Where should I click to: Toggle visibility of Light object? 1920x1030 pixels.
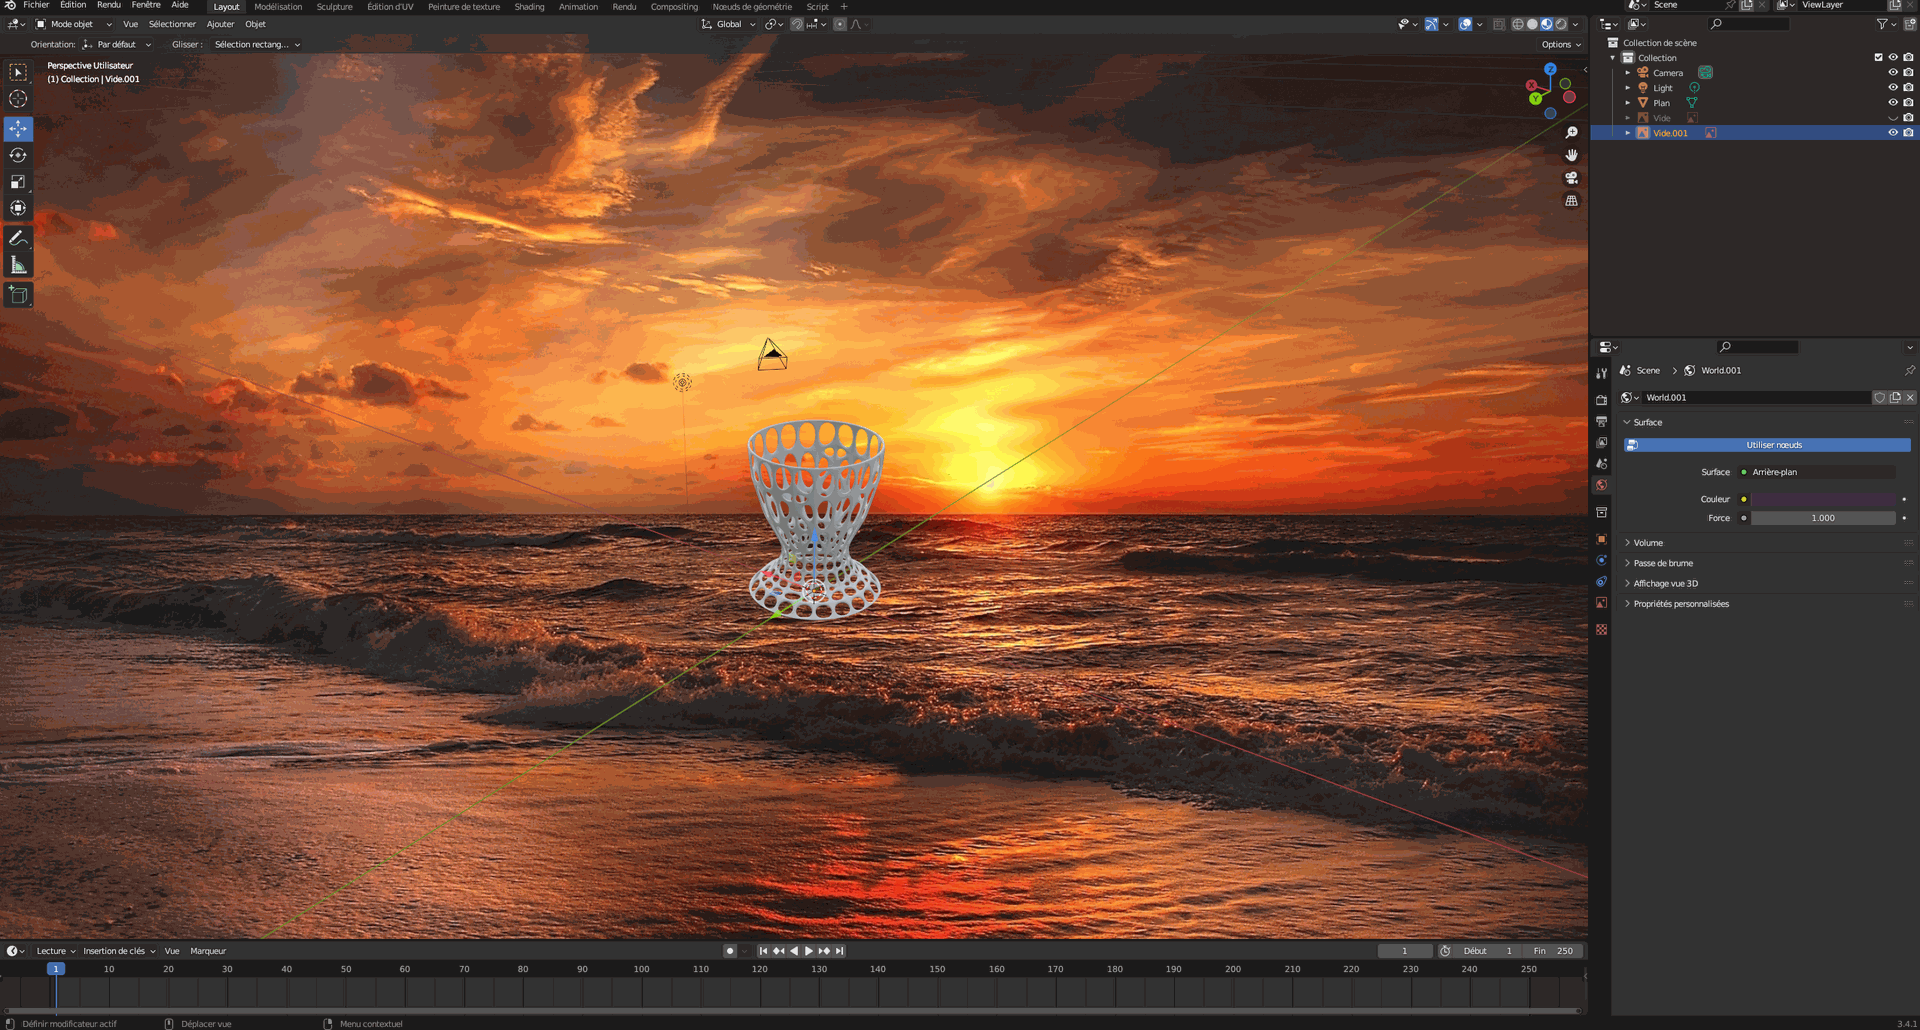[1892, 88]
